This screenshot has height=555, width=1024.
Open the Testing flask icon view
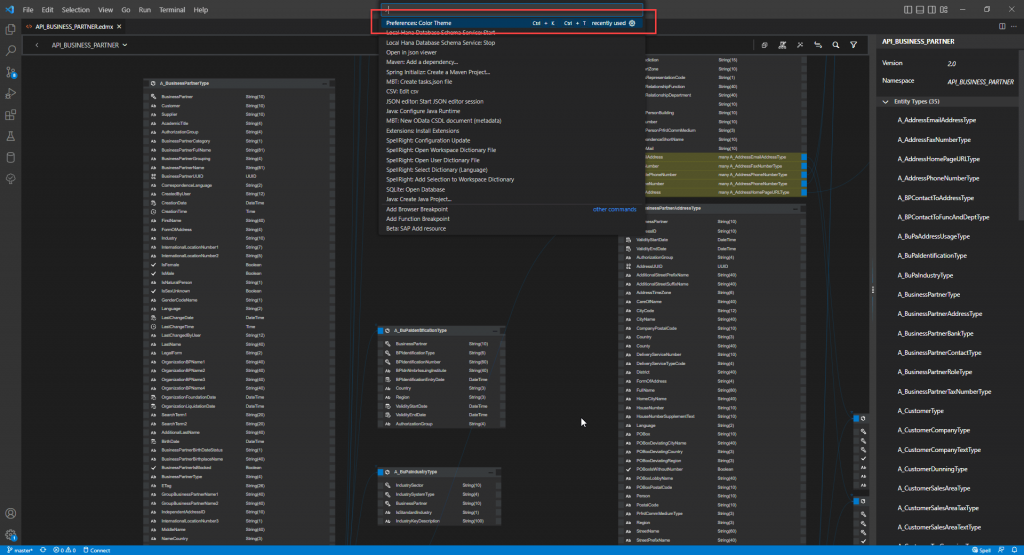pyautogui.click(x=10, y=136)
